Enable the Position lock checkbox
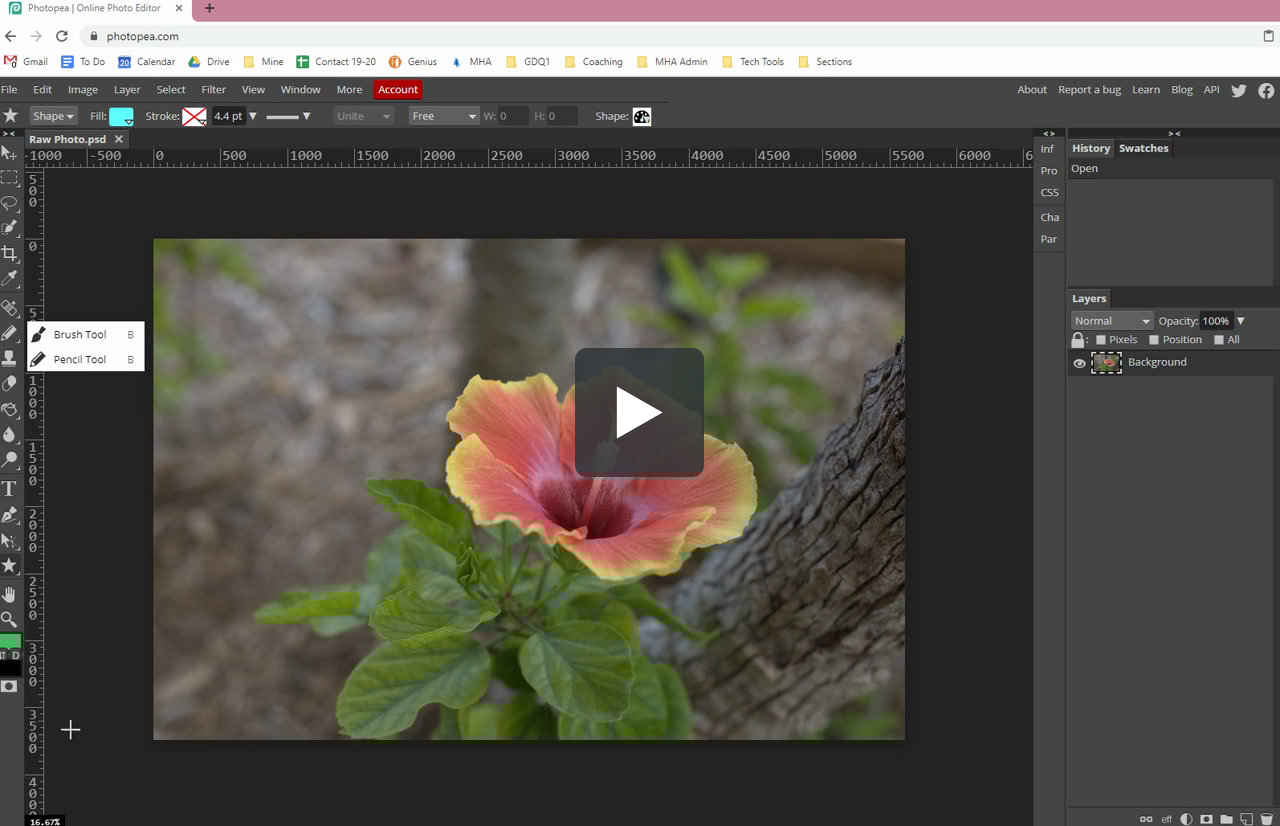 (1155, 339)
